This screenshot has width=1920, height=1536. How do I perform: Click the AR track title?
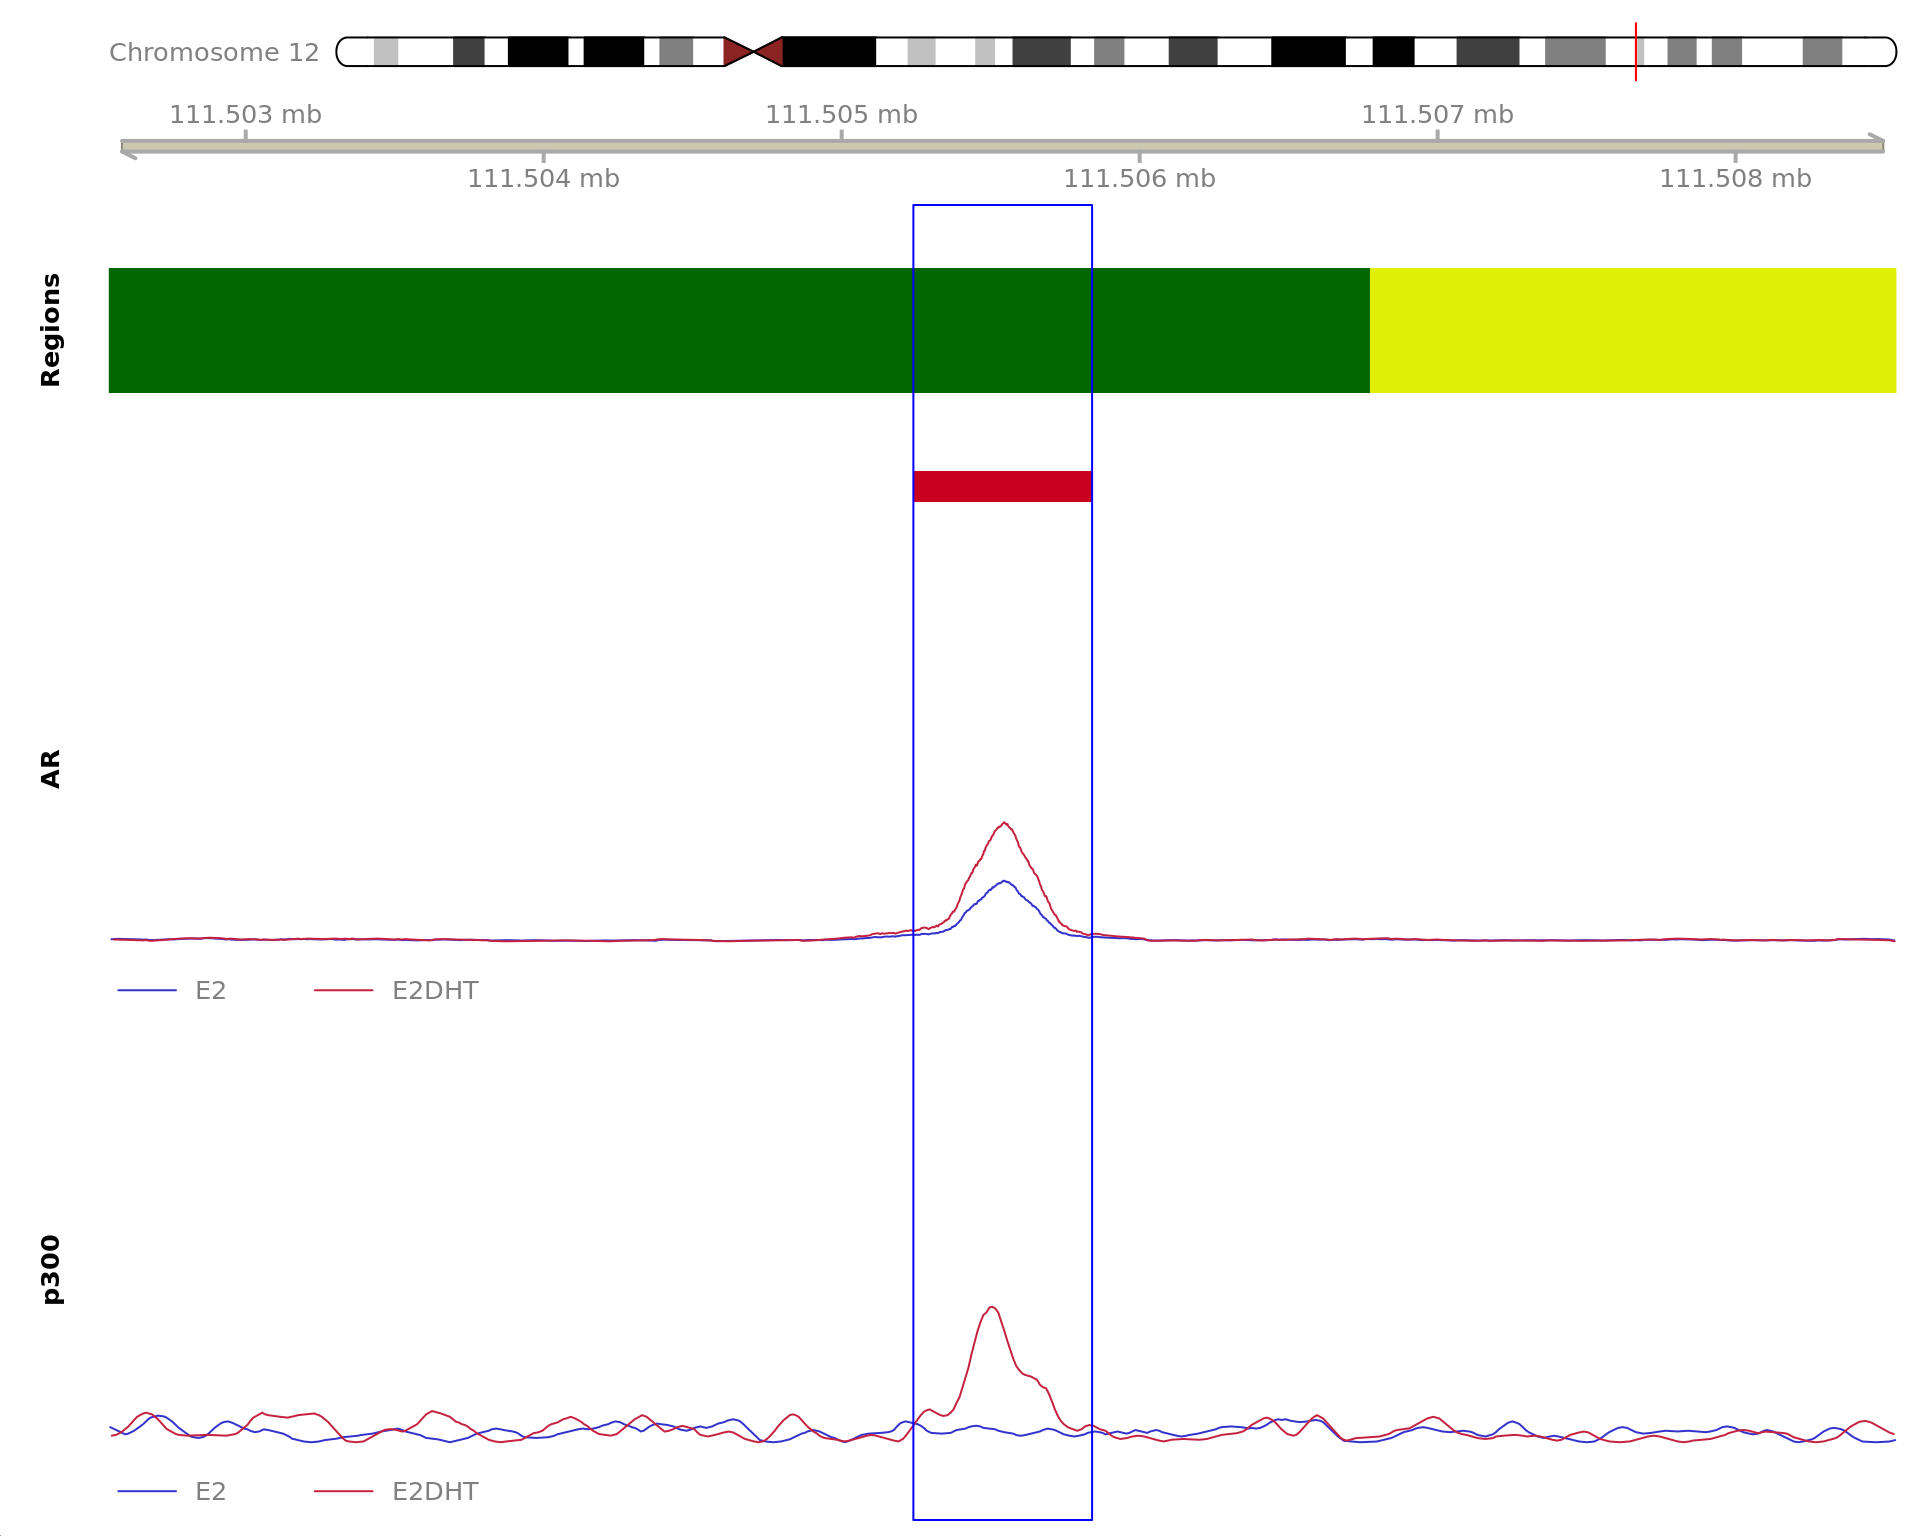pyautogui.click(x=50, y=769)
